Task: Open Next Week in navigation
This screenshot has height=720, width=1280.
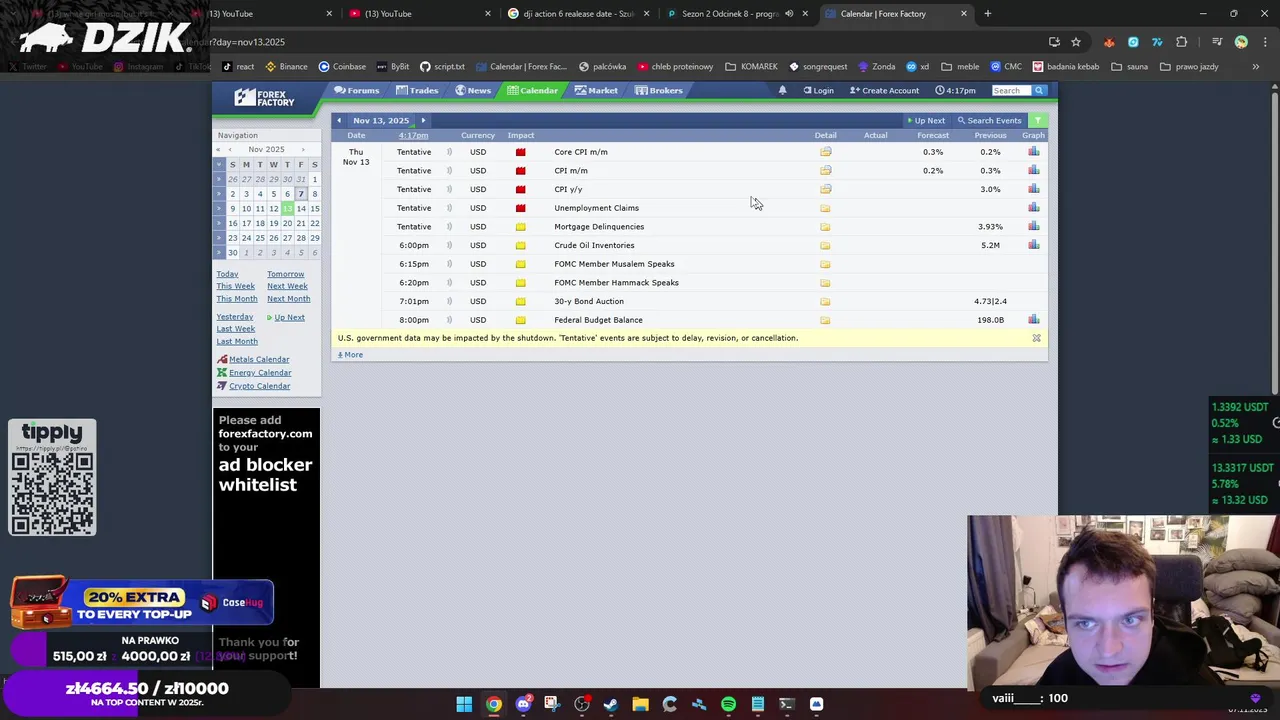Action: click(287, 286)
